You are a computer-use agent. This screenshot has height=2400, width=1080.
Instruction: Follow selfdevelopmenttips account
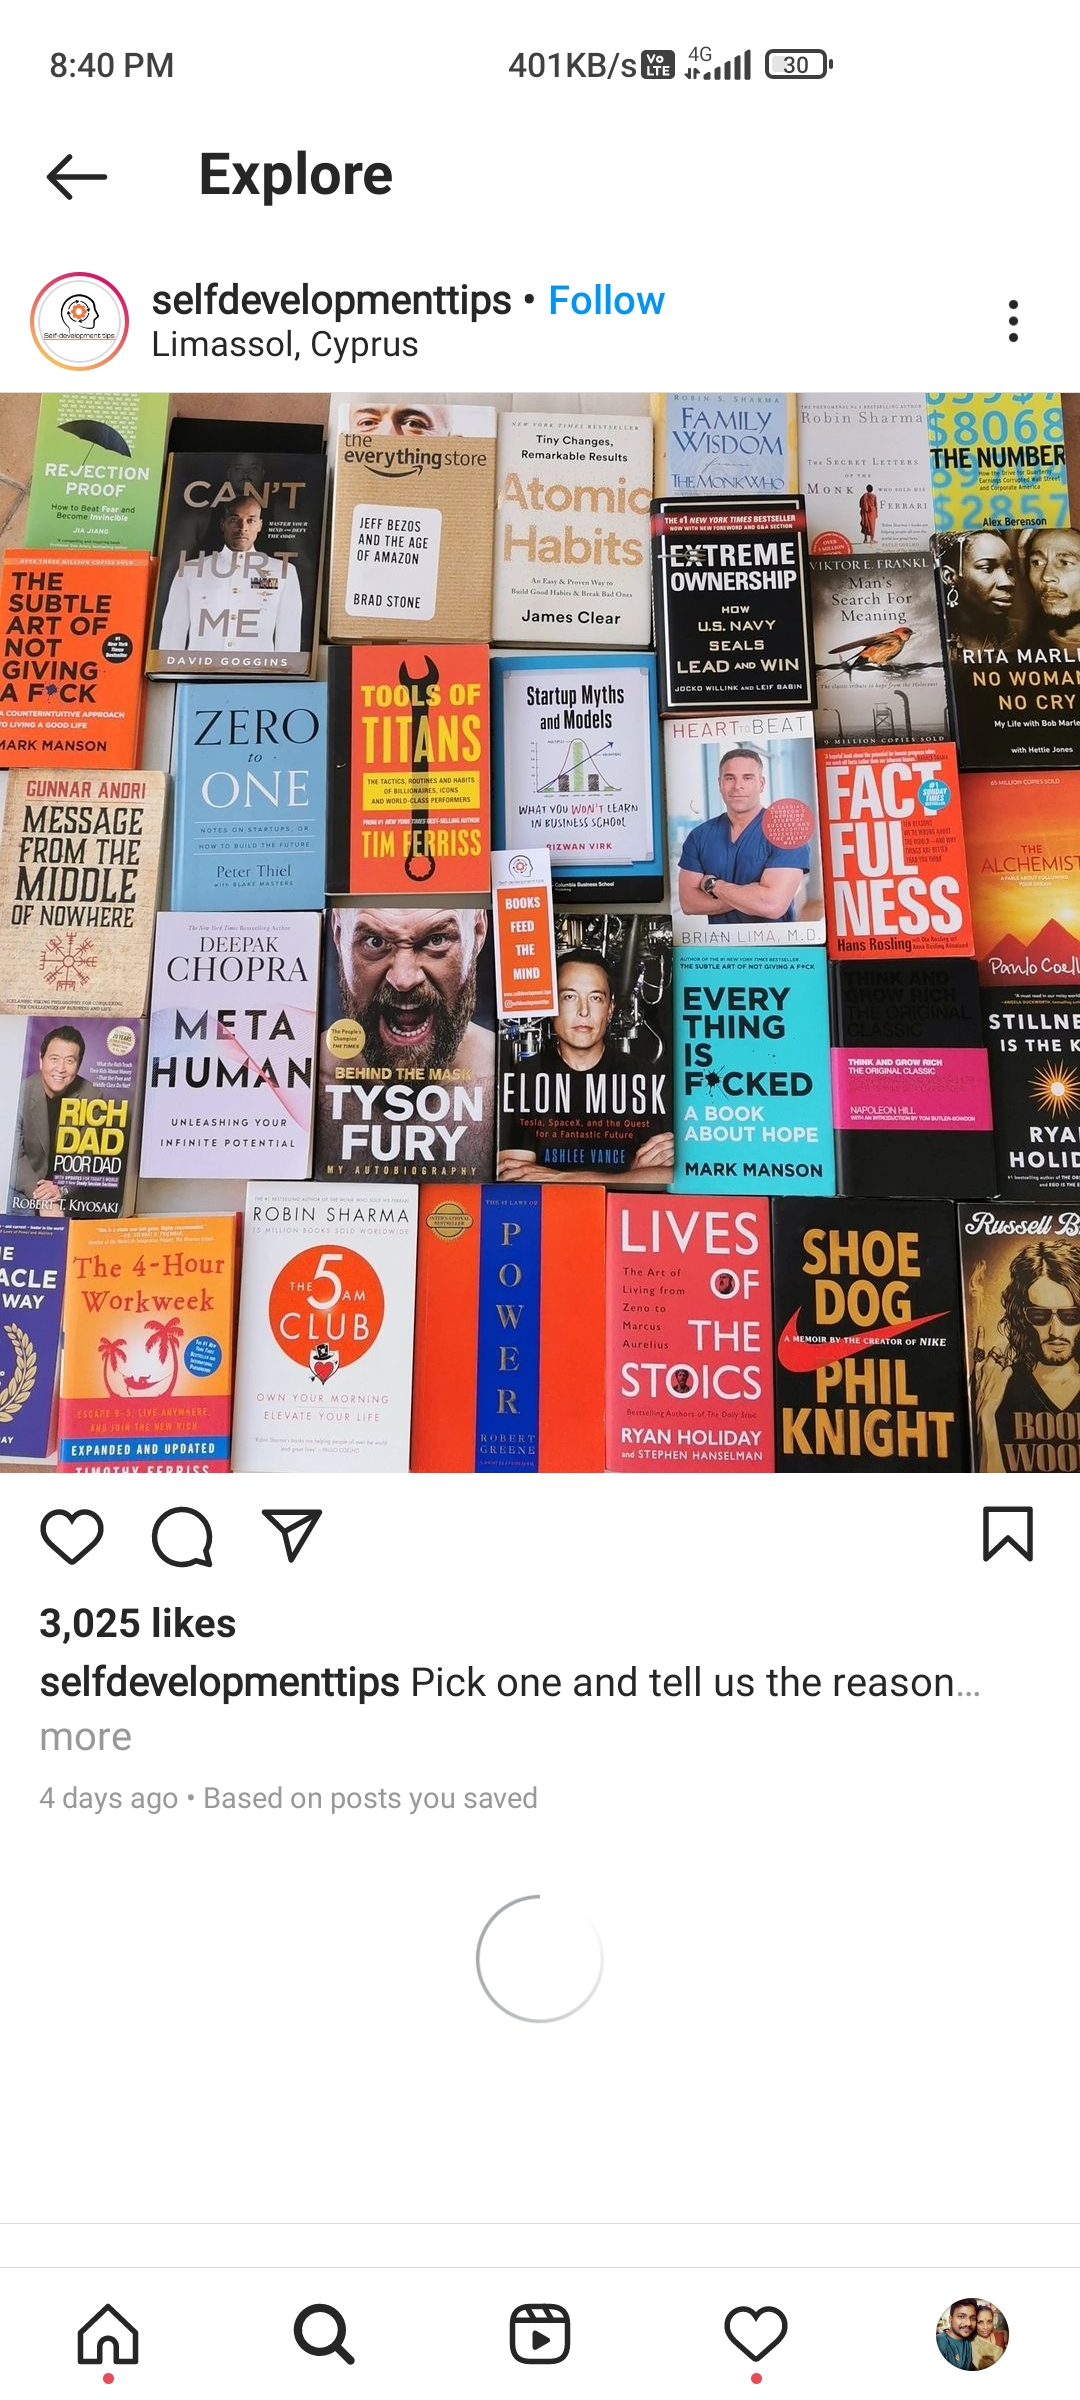click(x=606, y=300)
